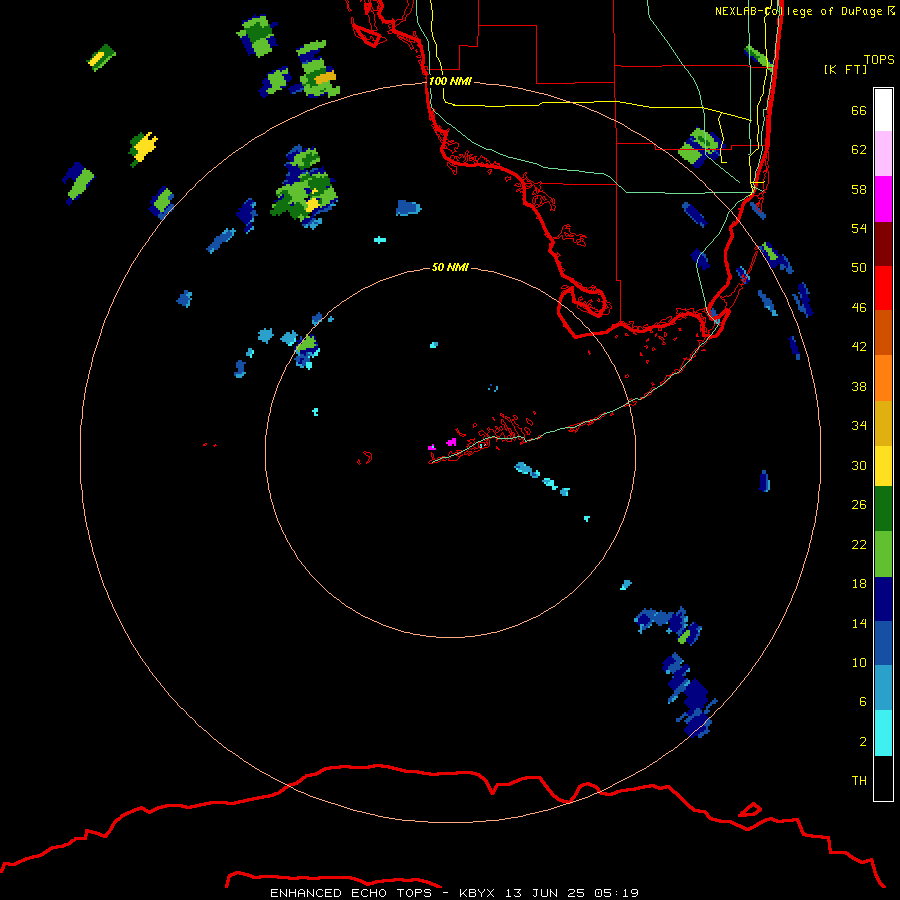Click the ENHANCED ECHO TOPS product title
This screenshot has width=900, height=900.
click(352, 893)
